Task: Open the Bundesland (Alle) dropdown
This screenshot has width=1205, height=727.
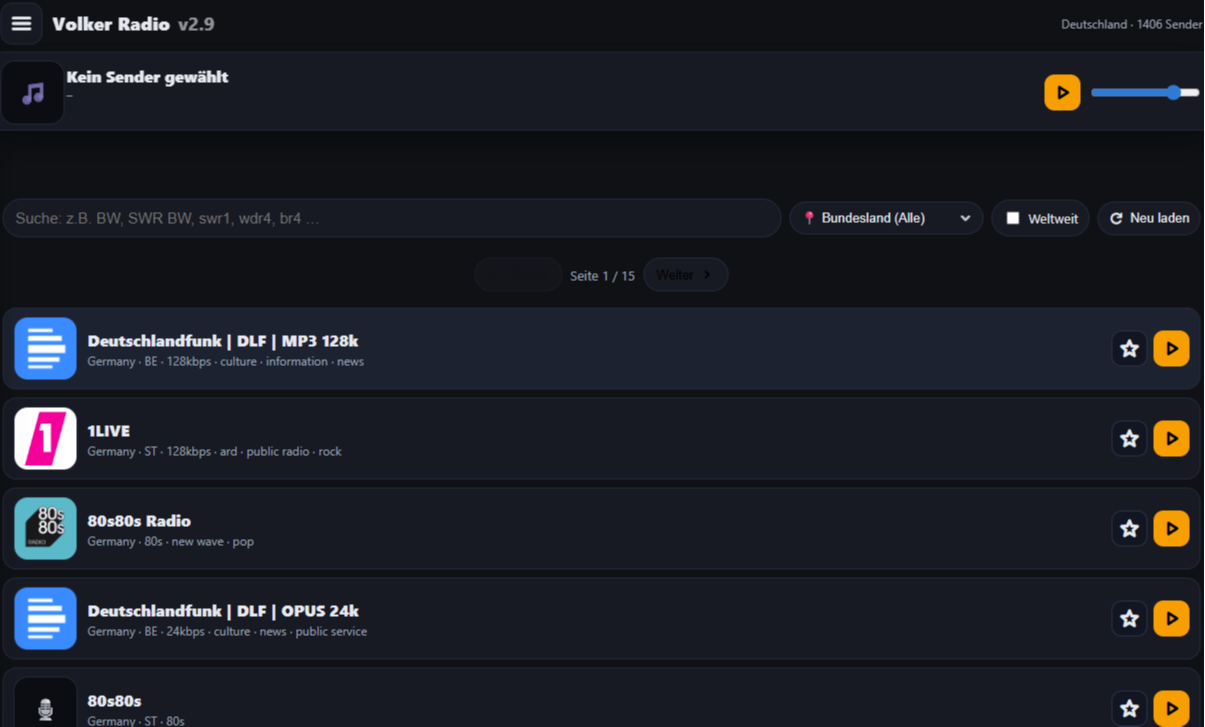Action: 886,218
